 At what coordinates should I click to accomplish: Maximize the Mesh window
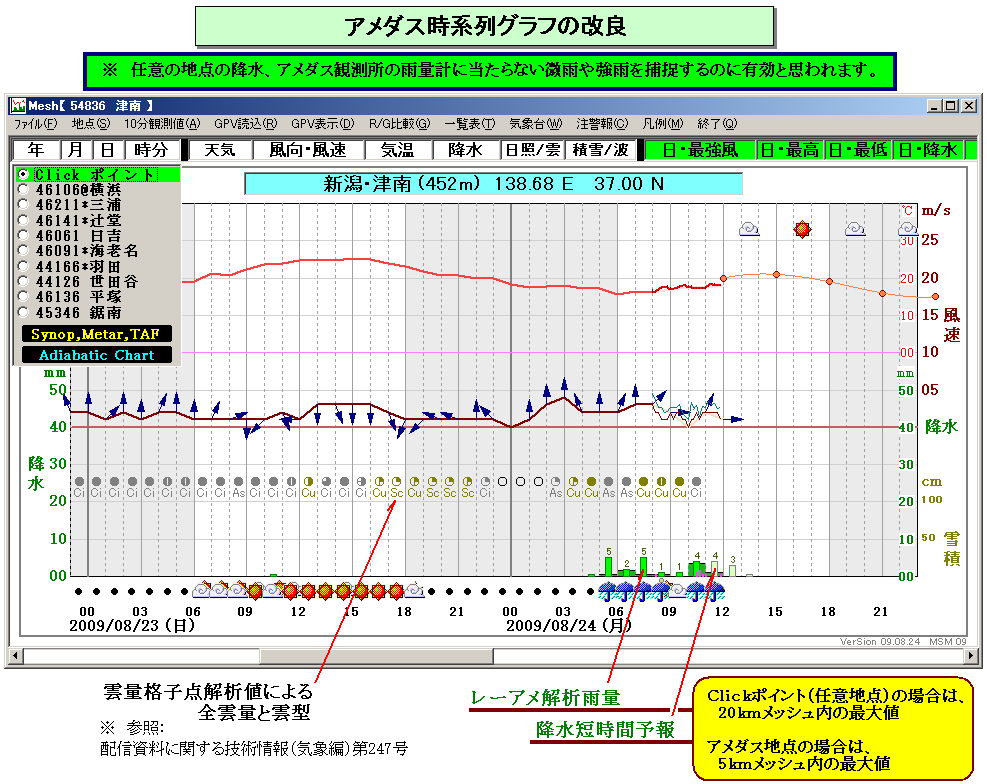pyautogui.click(x=950, y=106)
